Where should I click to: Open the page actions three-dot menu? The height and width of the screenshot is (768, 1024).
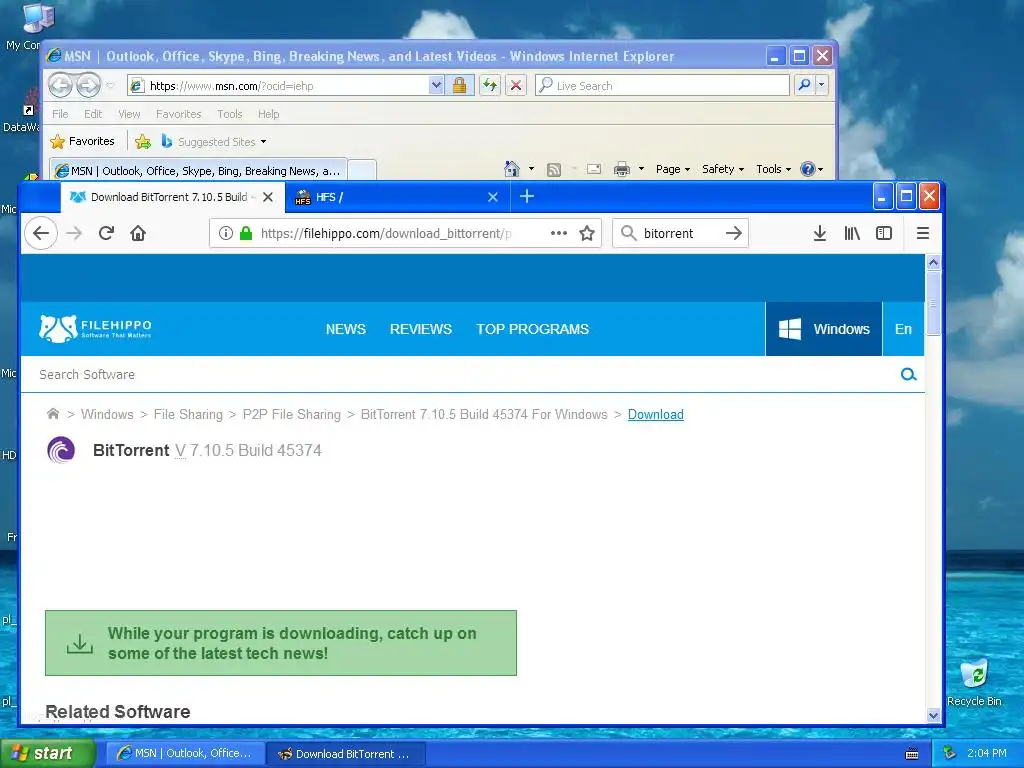coord(558,233)
